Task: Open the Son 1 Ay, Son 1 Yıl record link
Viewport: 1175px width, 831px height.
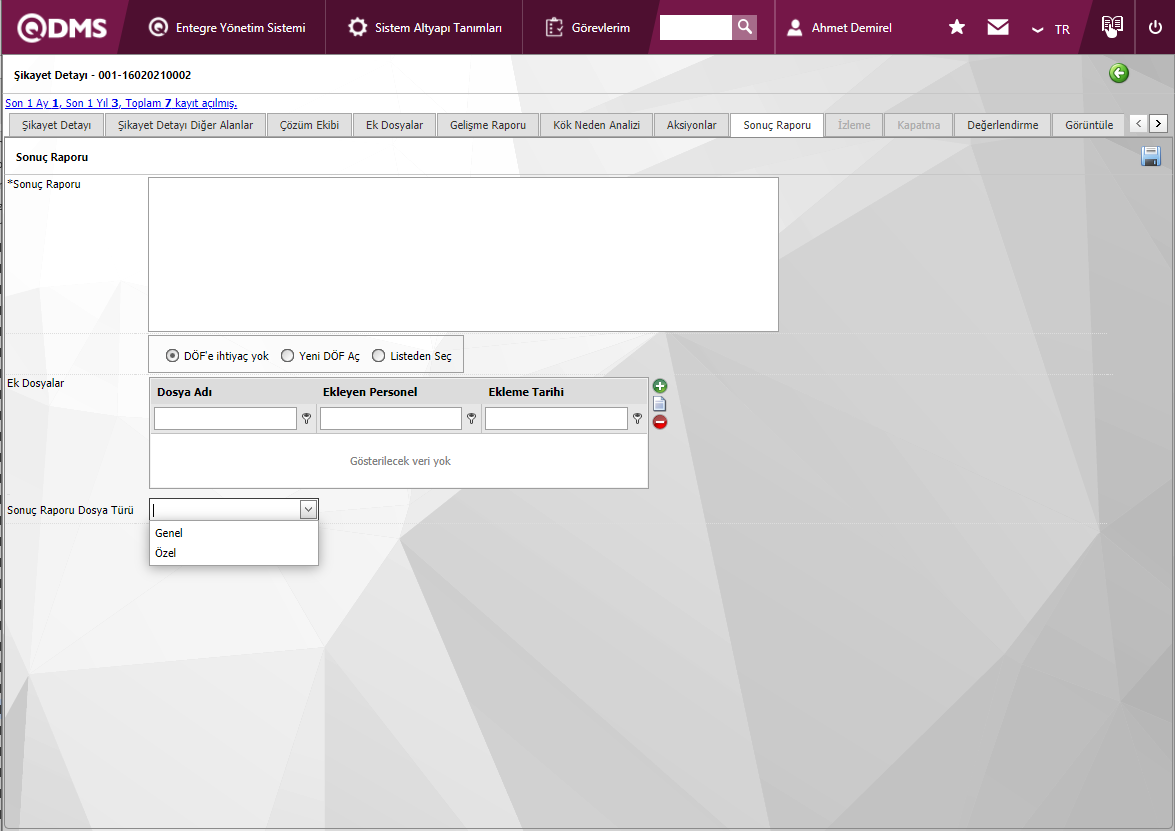Action: pos(121,103)
